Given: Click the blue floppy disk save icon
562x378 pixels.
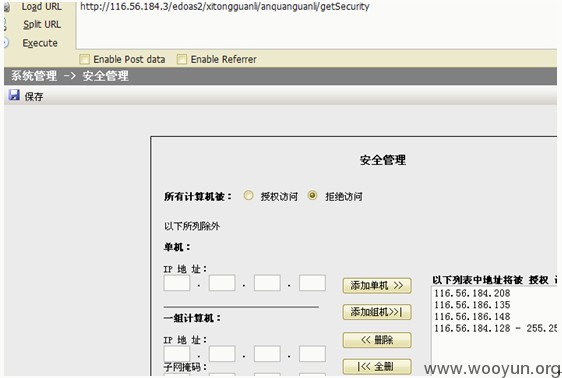Looking at the screenshot, I should (x=14, y=95).
